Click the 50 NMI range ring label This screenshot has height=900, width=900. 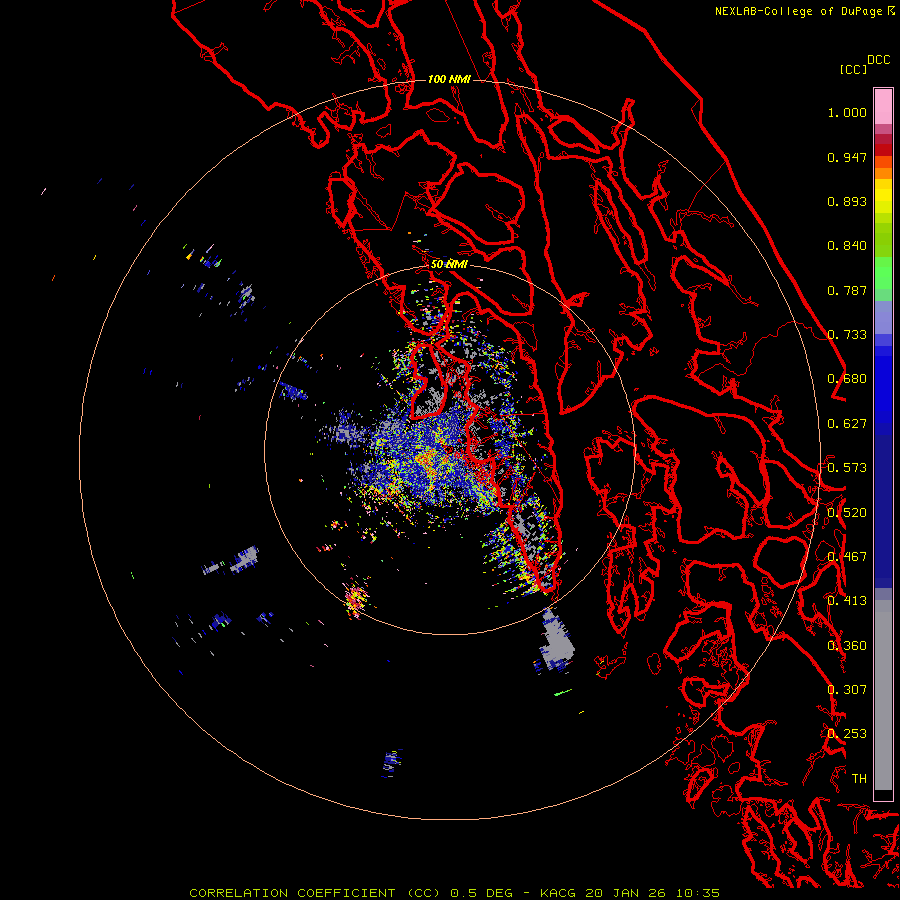[449, 264]
